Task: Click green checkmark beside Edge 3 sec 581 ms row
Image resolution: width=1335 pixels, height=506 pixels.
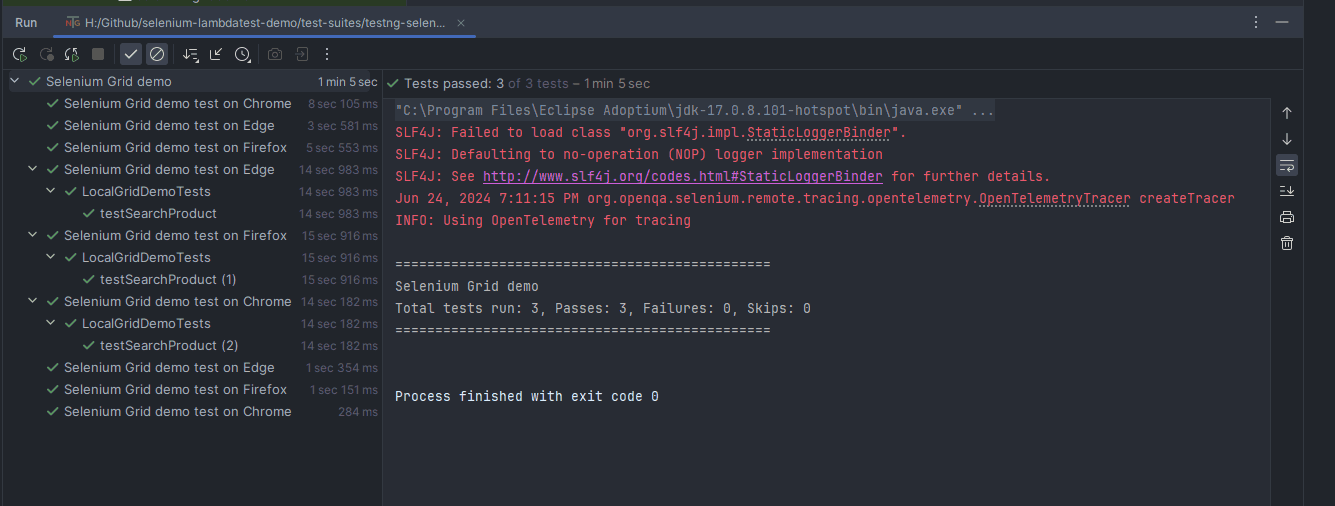Action: 53,126
